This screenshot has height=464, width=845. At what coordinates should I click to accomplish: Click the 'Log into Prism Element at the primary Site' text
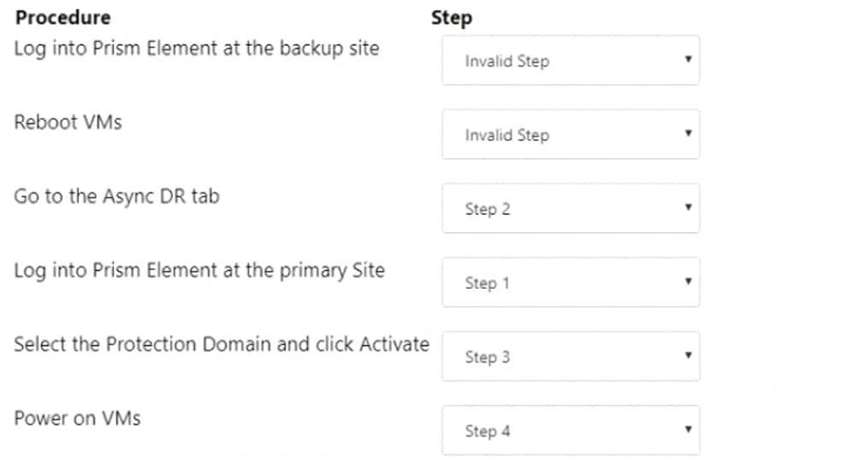(x=199, y=271)
